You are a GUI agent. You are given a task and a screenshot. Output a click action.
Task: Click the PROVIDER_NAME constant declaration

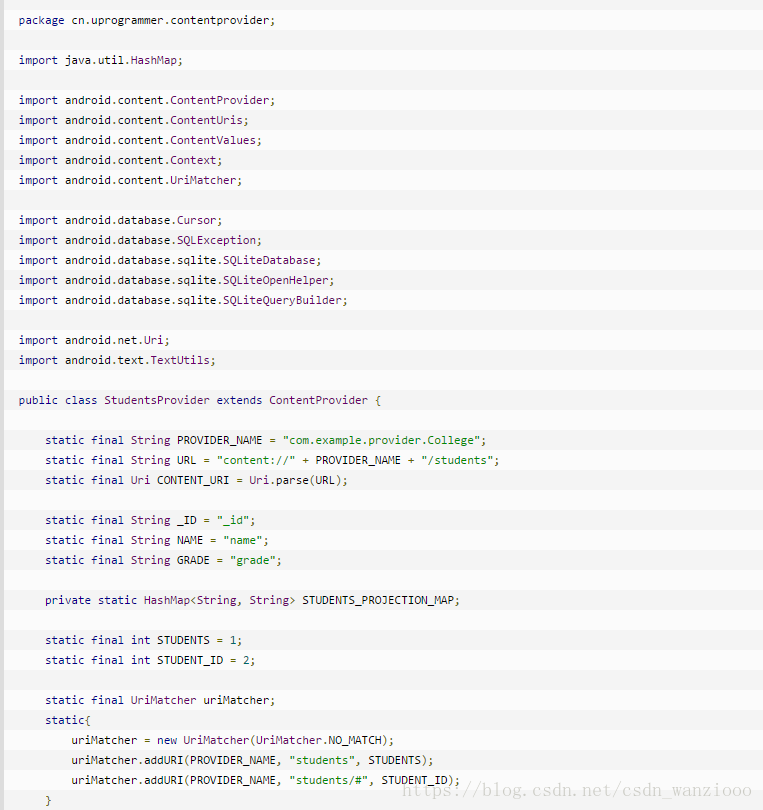pos(266,440)
